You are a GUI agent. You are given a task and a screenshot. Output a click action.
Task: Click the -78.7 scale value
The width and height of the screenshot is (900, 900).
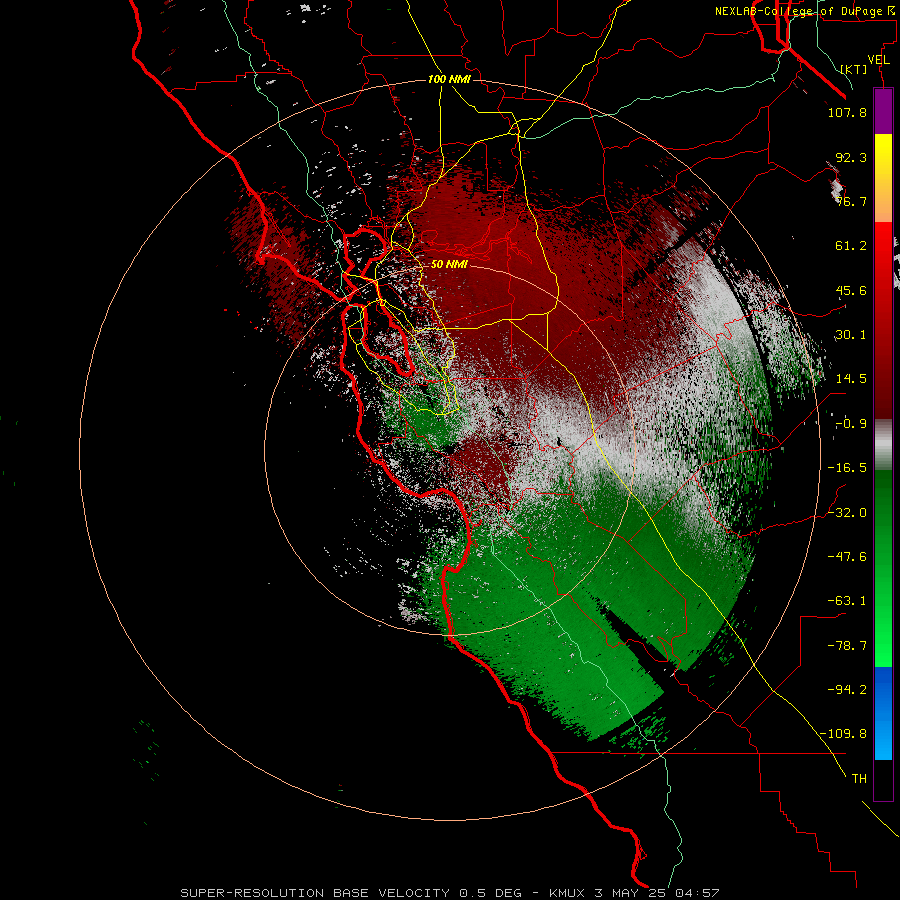pos(847,646)
